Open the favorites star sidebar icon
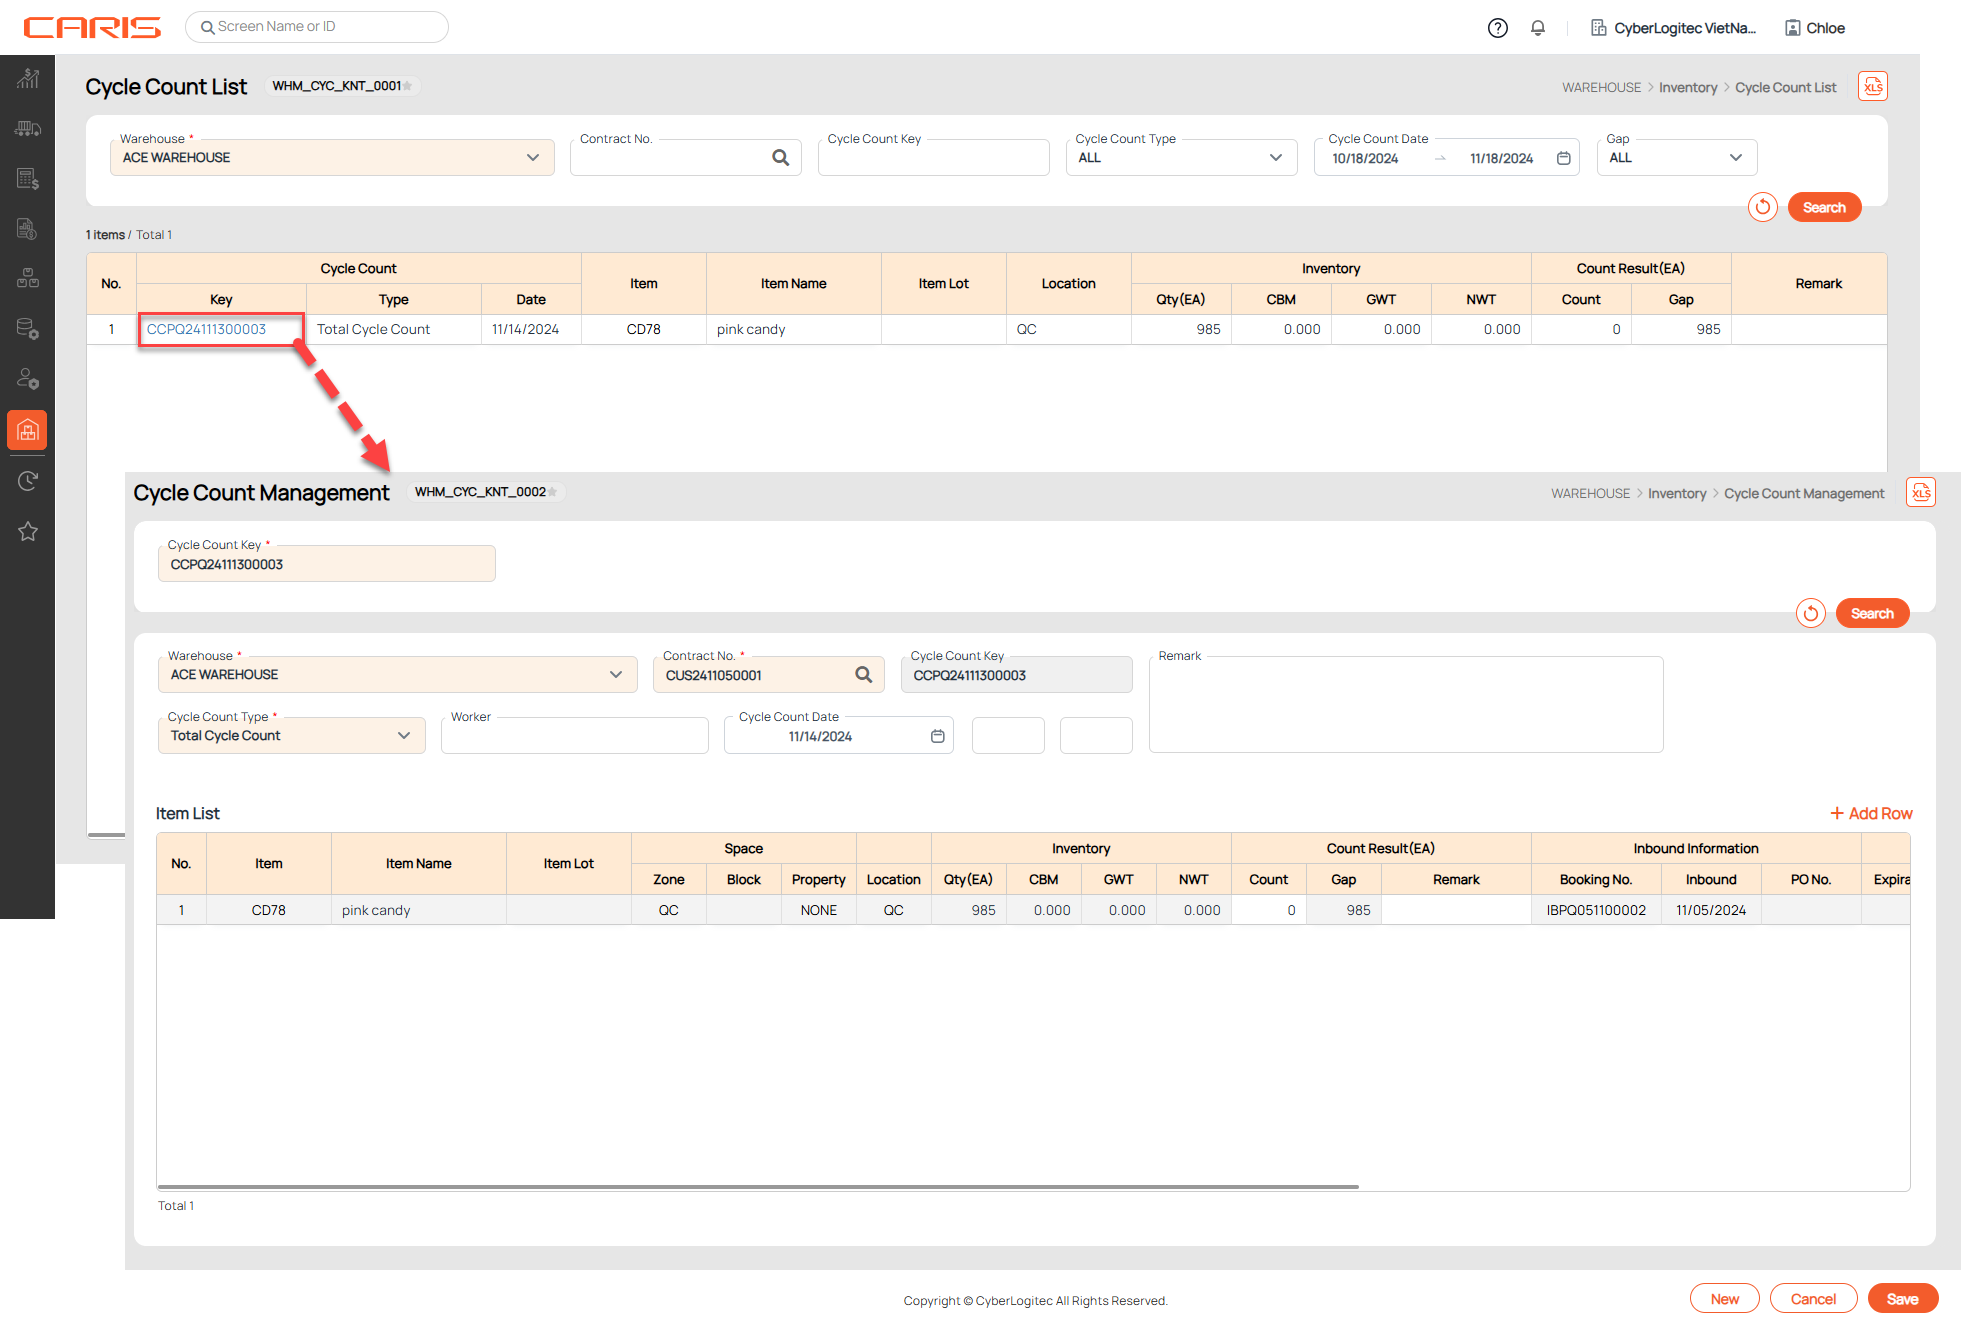The height and width of the screenshot is (1319, 1961). click(x=27, y=531)
